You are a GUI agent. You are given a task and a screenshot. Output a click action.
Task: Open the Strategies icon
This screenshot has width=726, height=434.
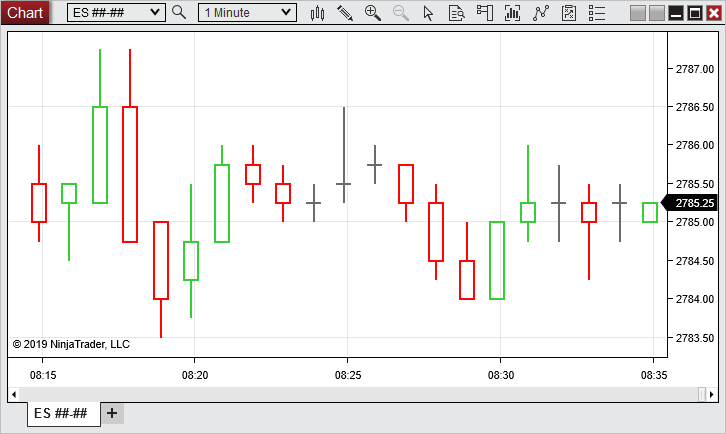pyautogui.click(x=541, y=13)
